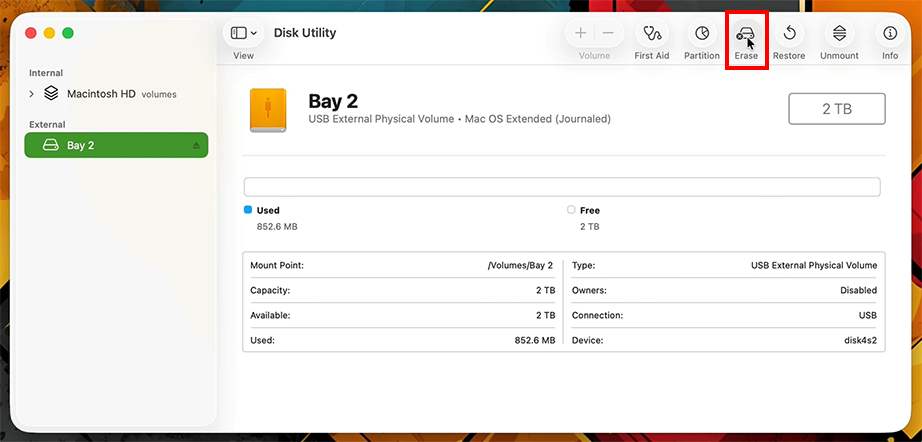
Task: Unmount the selected volume
Action: (839, 33)
